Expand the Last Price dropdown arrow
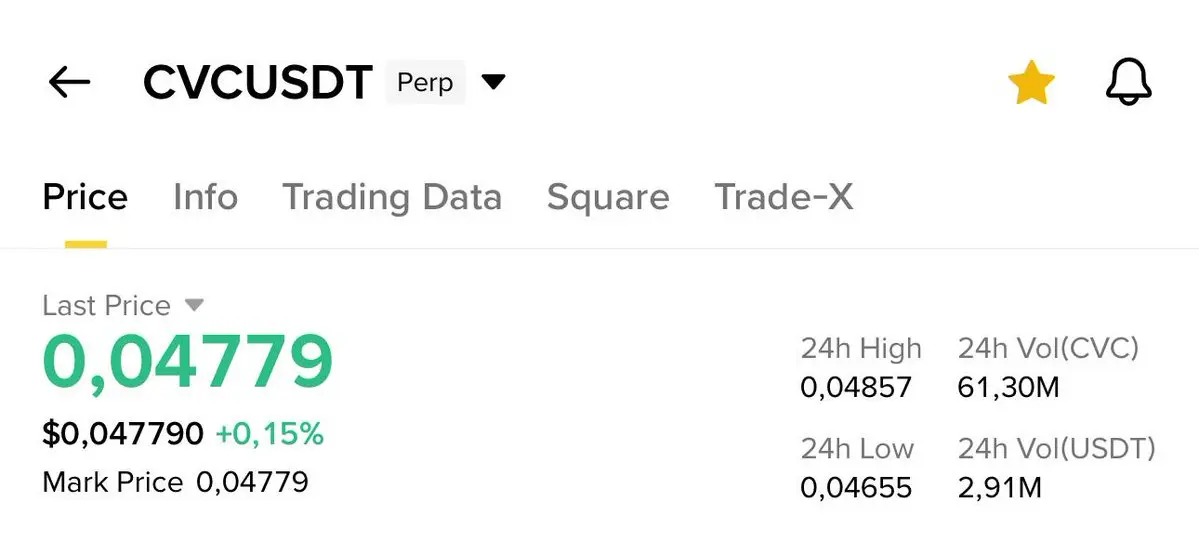The height and width of the screenshot is (542, 1199). 195,304
